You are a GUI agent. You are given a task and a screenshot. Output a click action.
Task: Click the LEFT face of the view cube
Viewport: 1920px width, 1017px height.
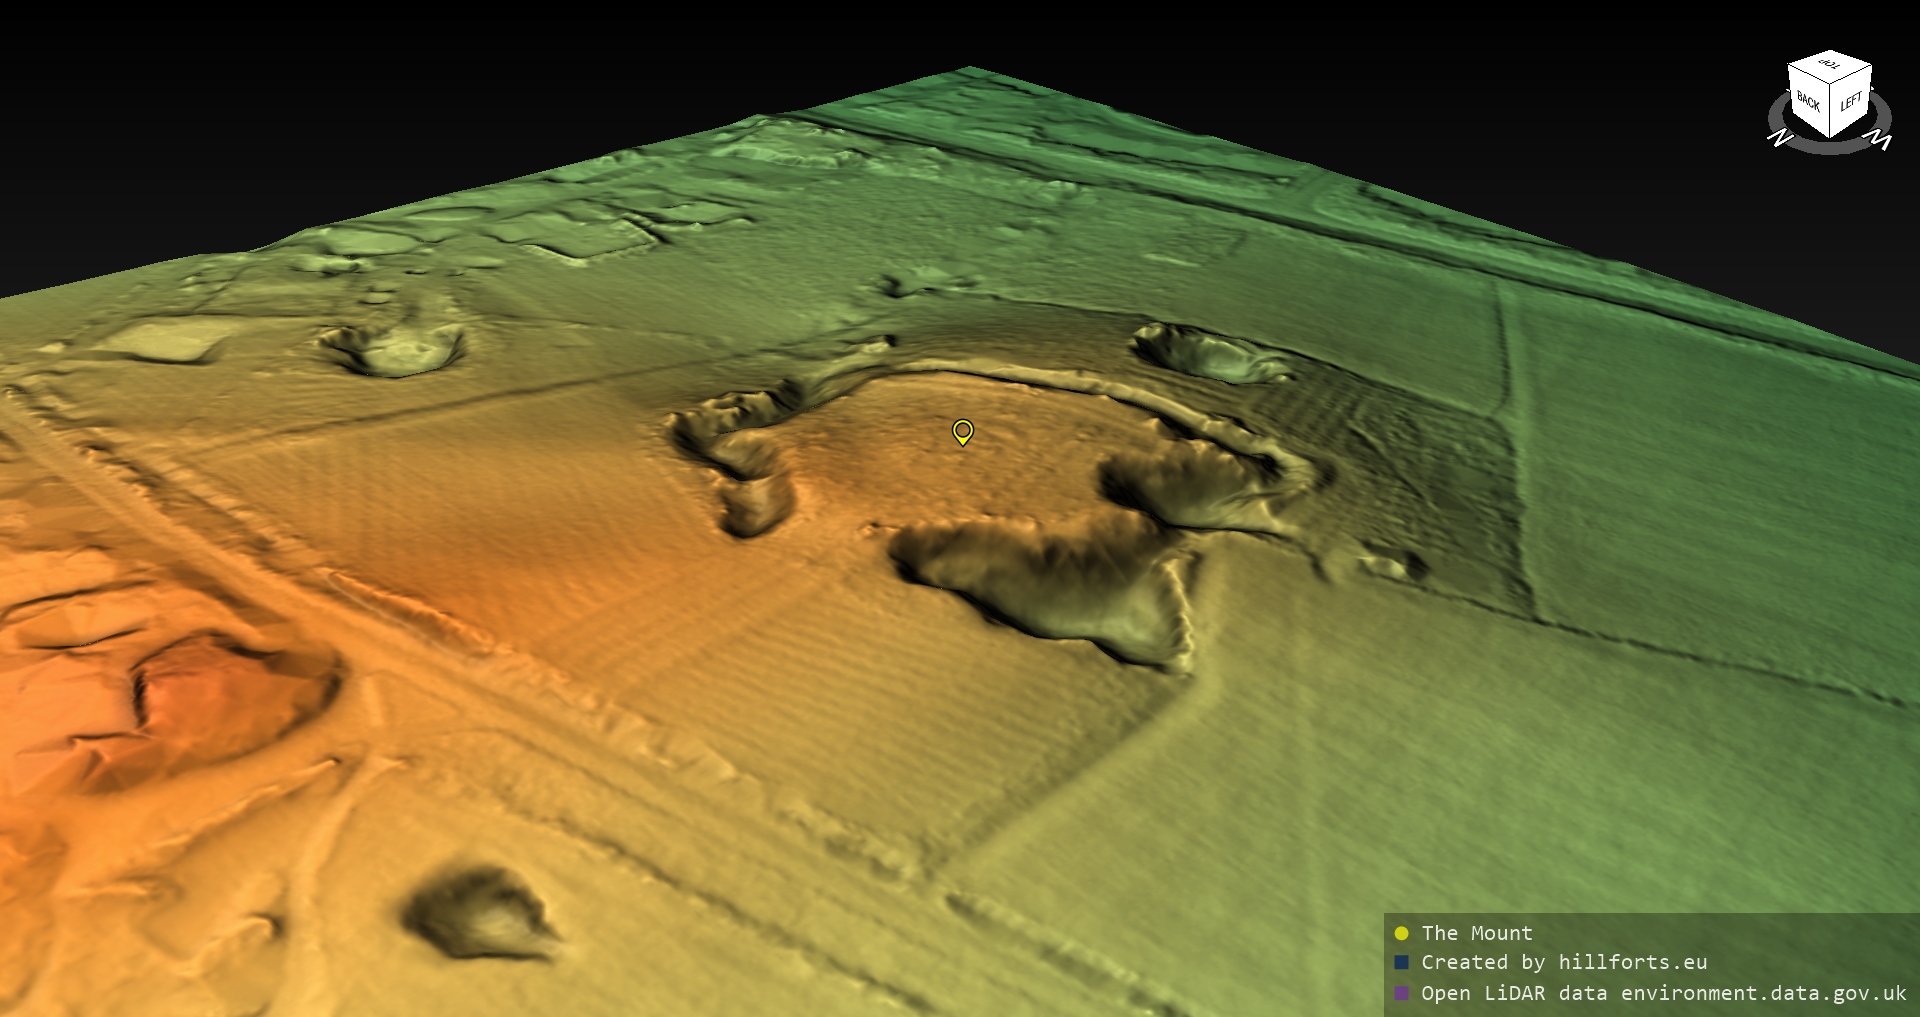pos(1850,102)
